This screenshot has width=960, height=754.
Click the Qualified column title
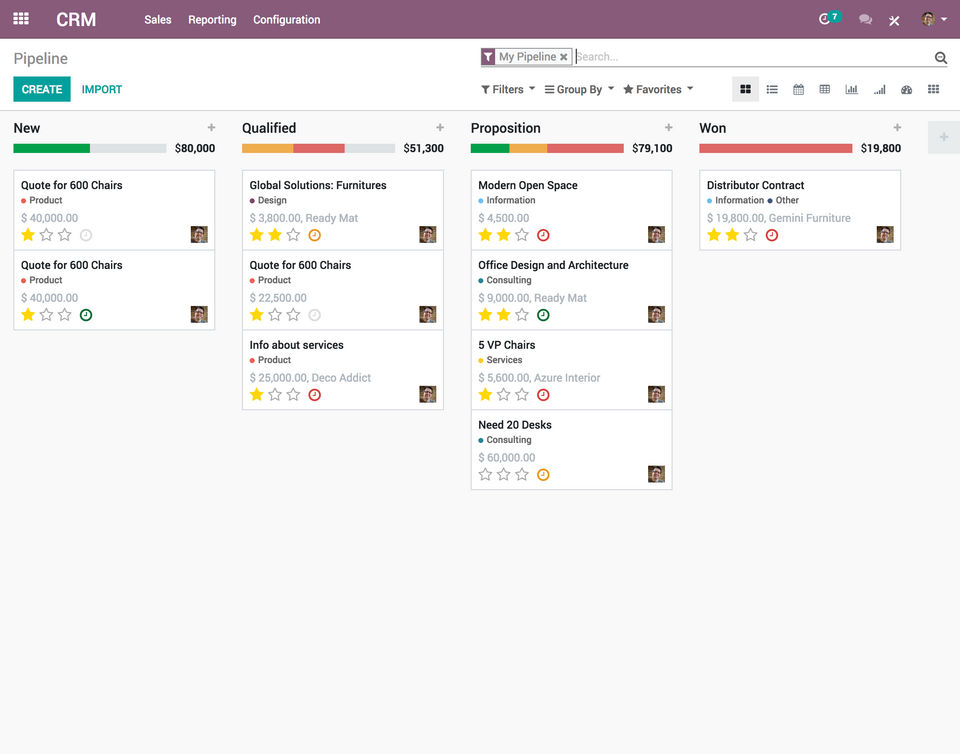pyautogui.click(x=269, y=128)
